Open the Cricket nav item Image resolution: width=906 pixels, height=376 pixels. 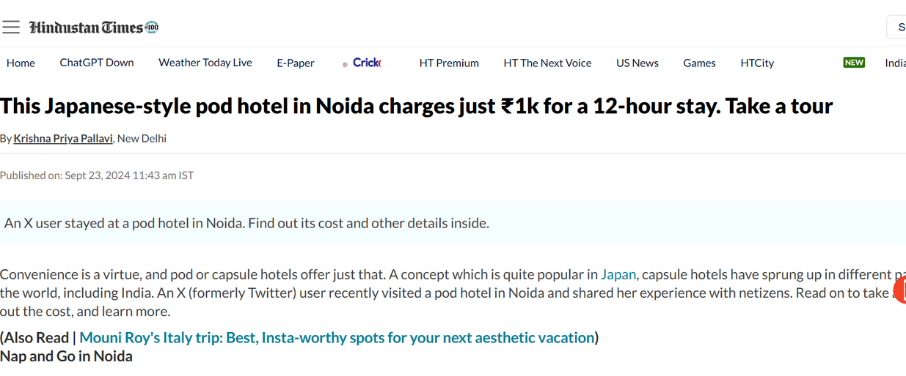(365, 62)
